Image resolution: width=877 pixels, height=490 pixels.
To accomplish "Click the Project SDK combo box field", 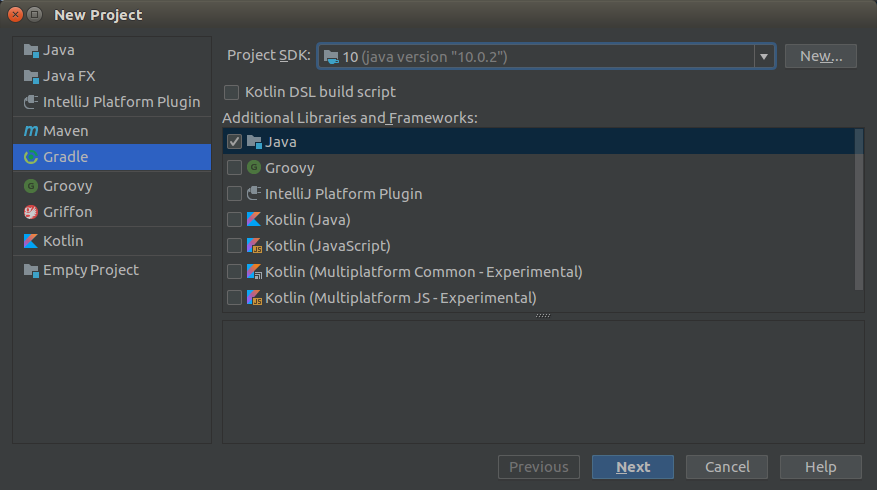I will [x=546, y=56].
